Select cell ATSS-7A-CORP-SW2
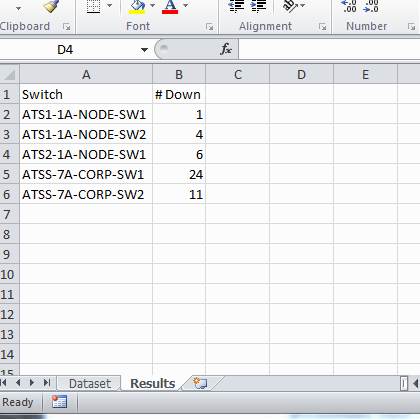 click(x=86, y=194)
